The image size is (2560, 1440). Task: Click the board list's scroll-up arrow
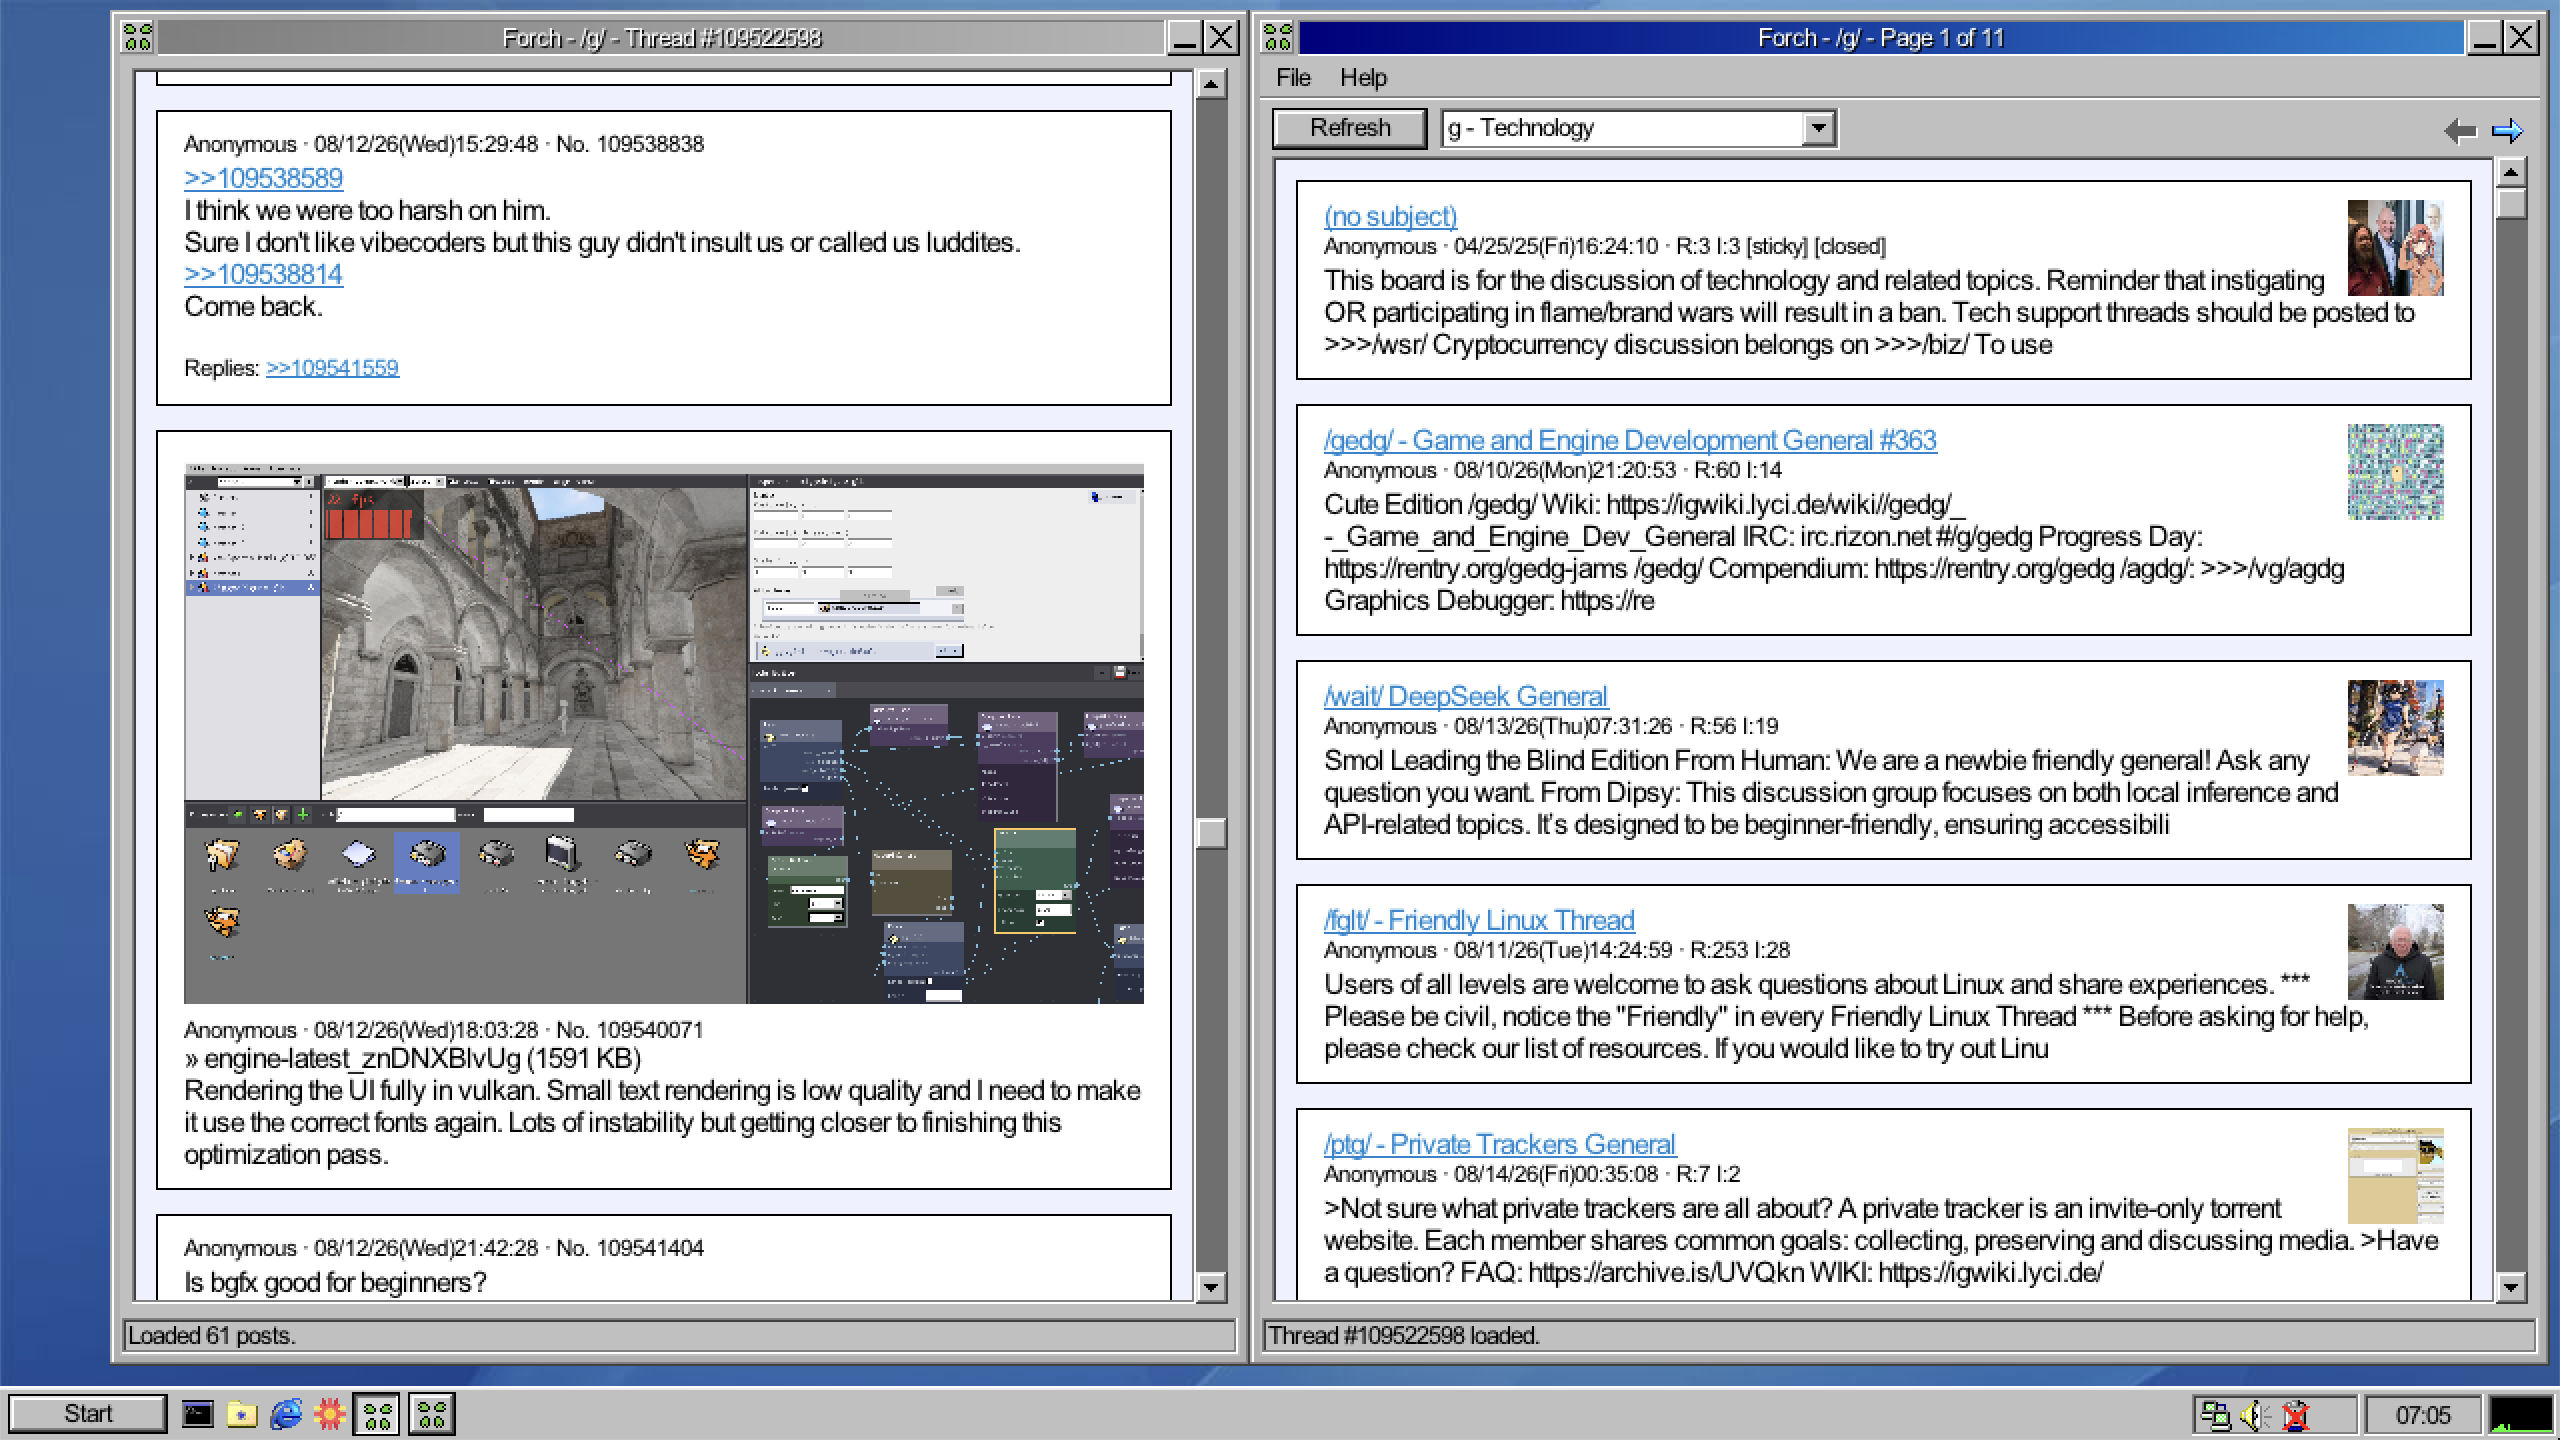[x=2511, y=172]
